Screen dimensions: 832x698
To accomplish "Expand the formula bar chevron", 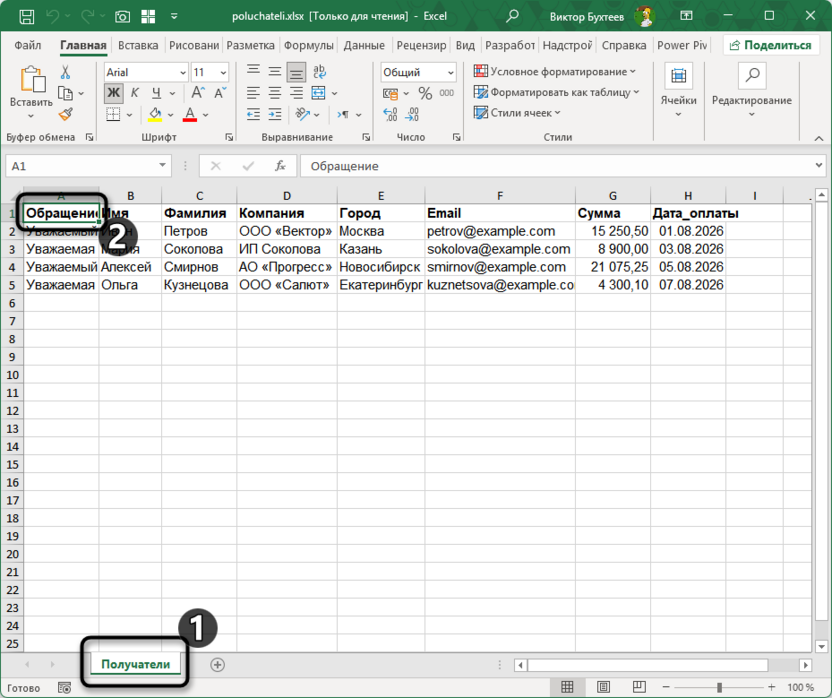I will [x=818, y=166].
